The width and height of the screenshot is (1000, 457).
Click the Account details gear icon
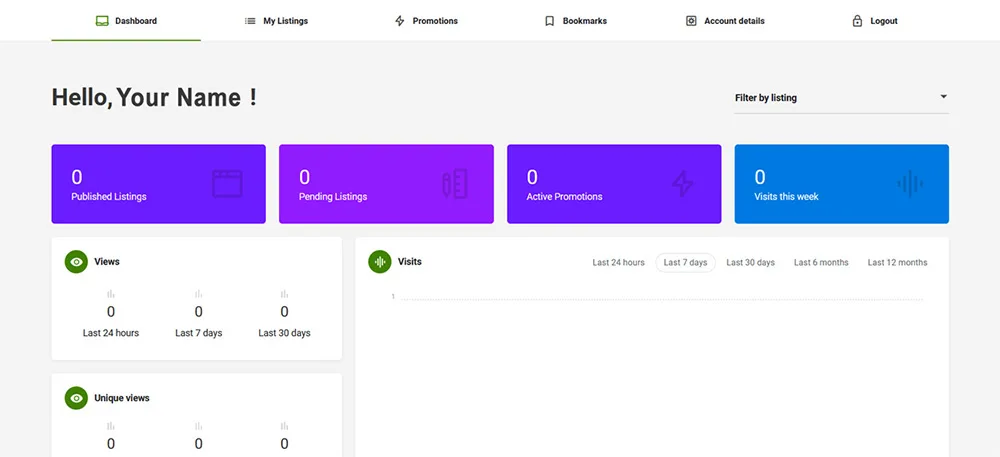[x=691, y=21]
